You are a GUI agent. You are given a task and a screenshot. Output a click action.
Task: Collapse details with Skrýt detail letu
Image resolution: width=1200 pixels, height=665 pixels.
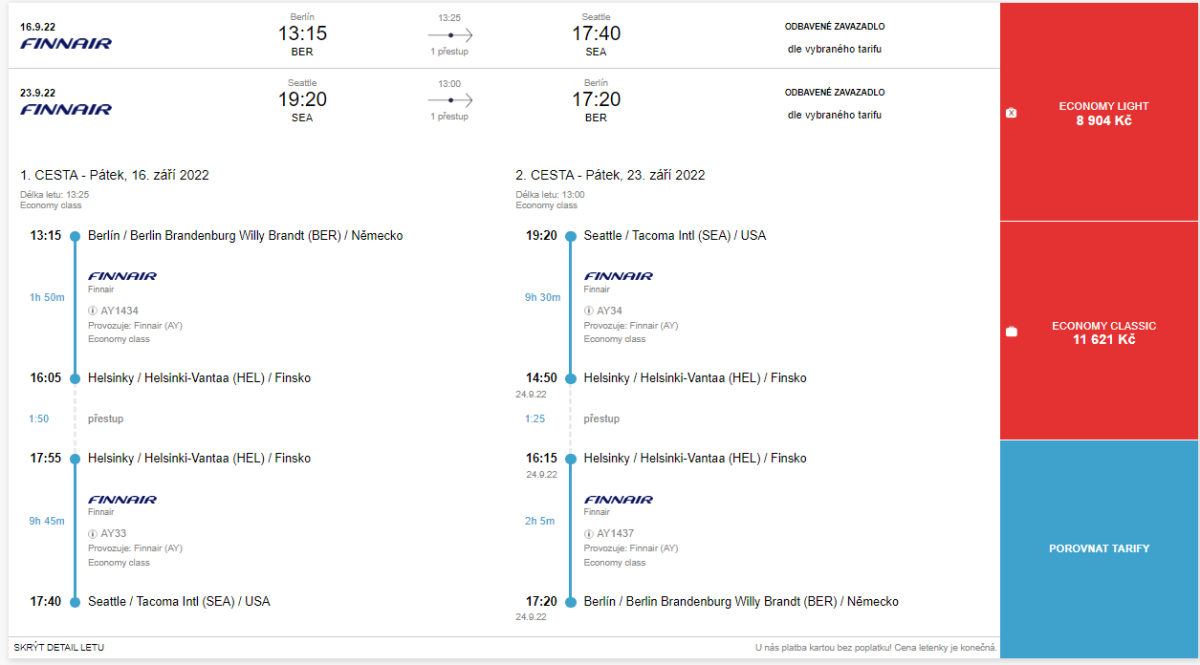(59, 648)
